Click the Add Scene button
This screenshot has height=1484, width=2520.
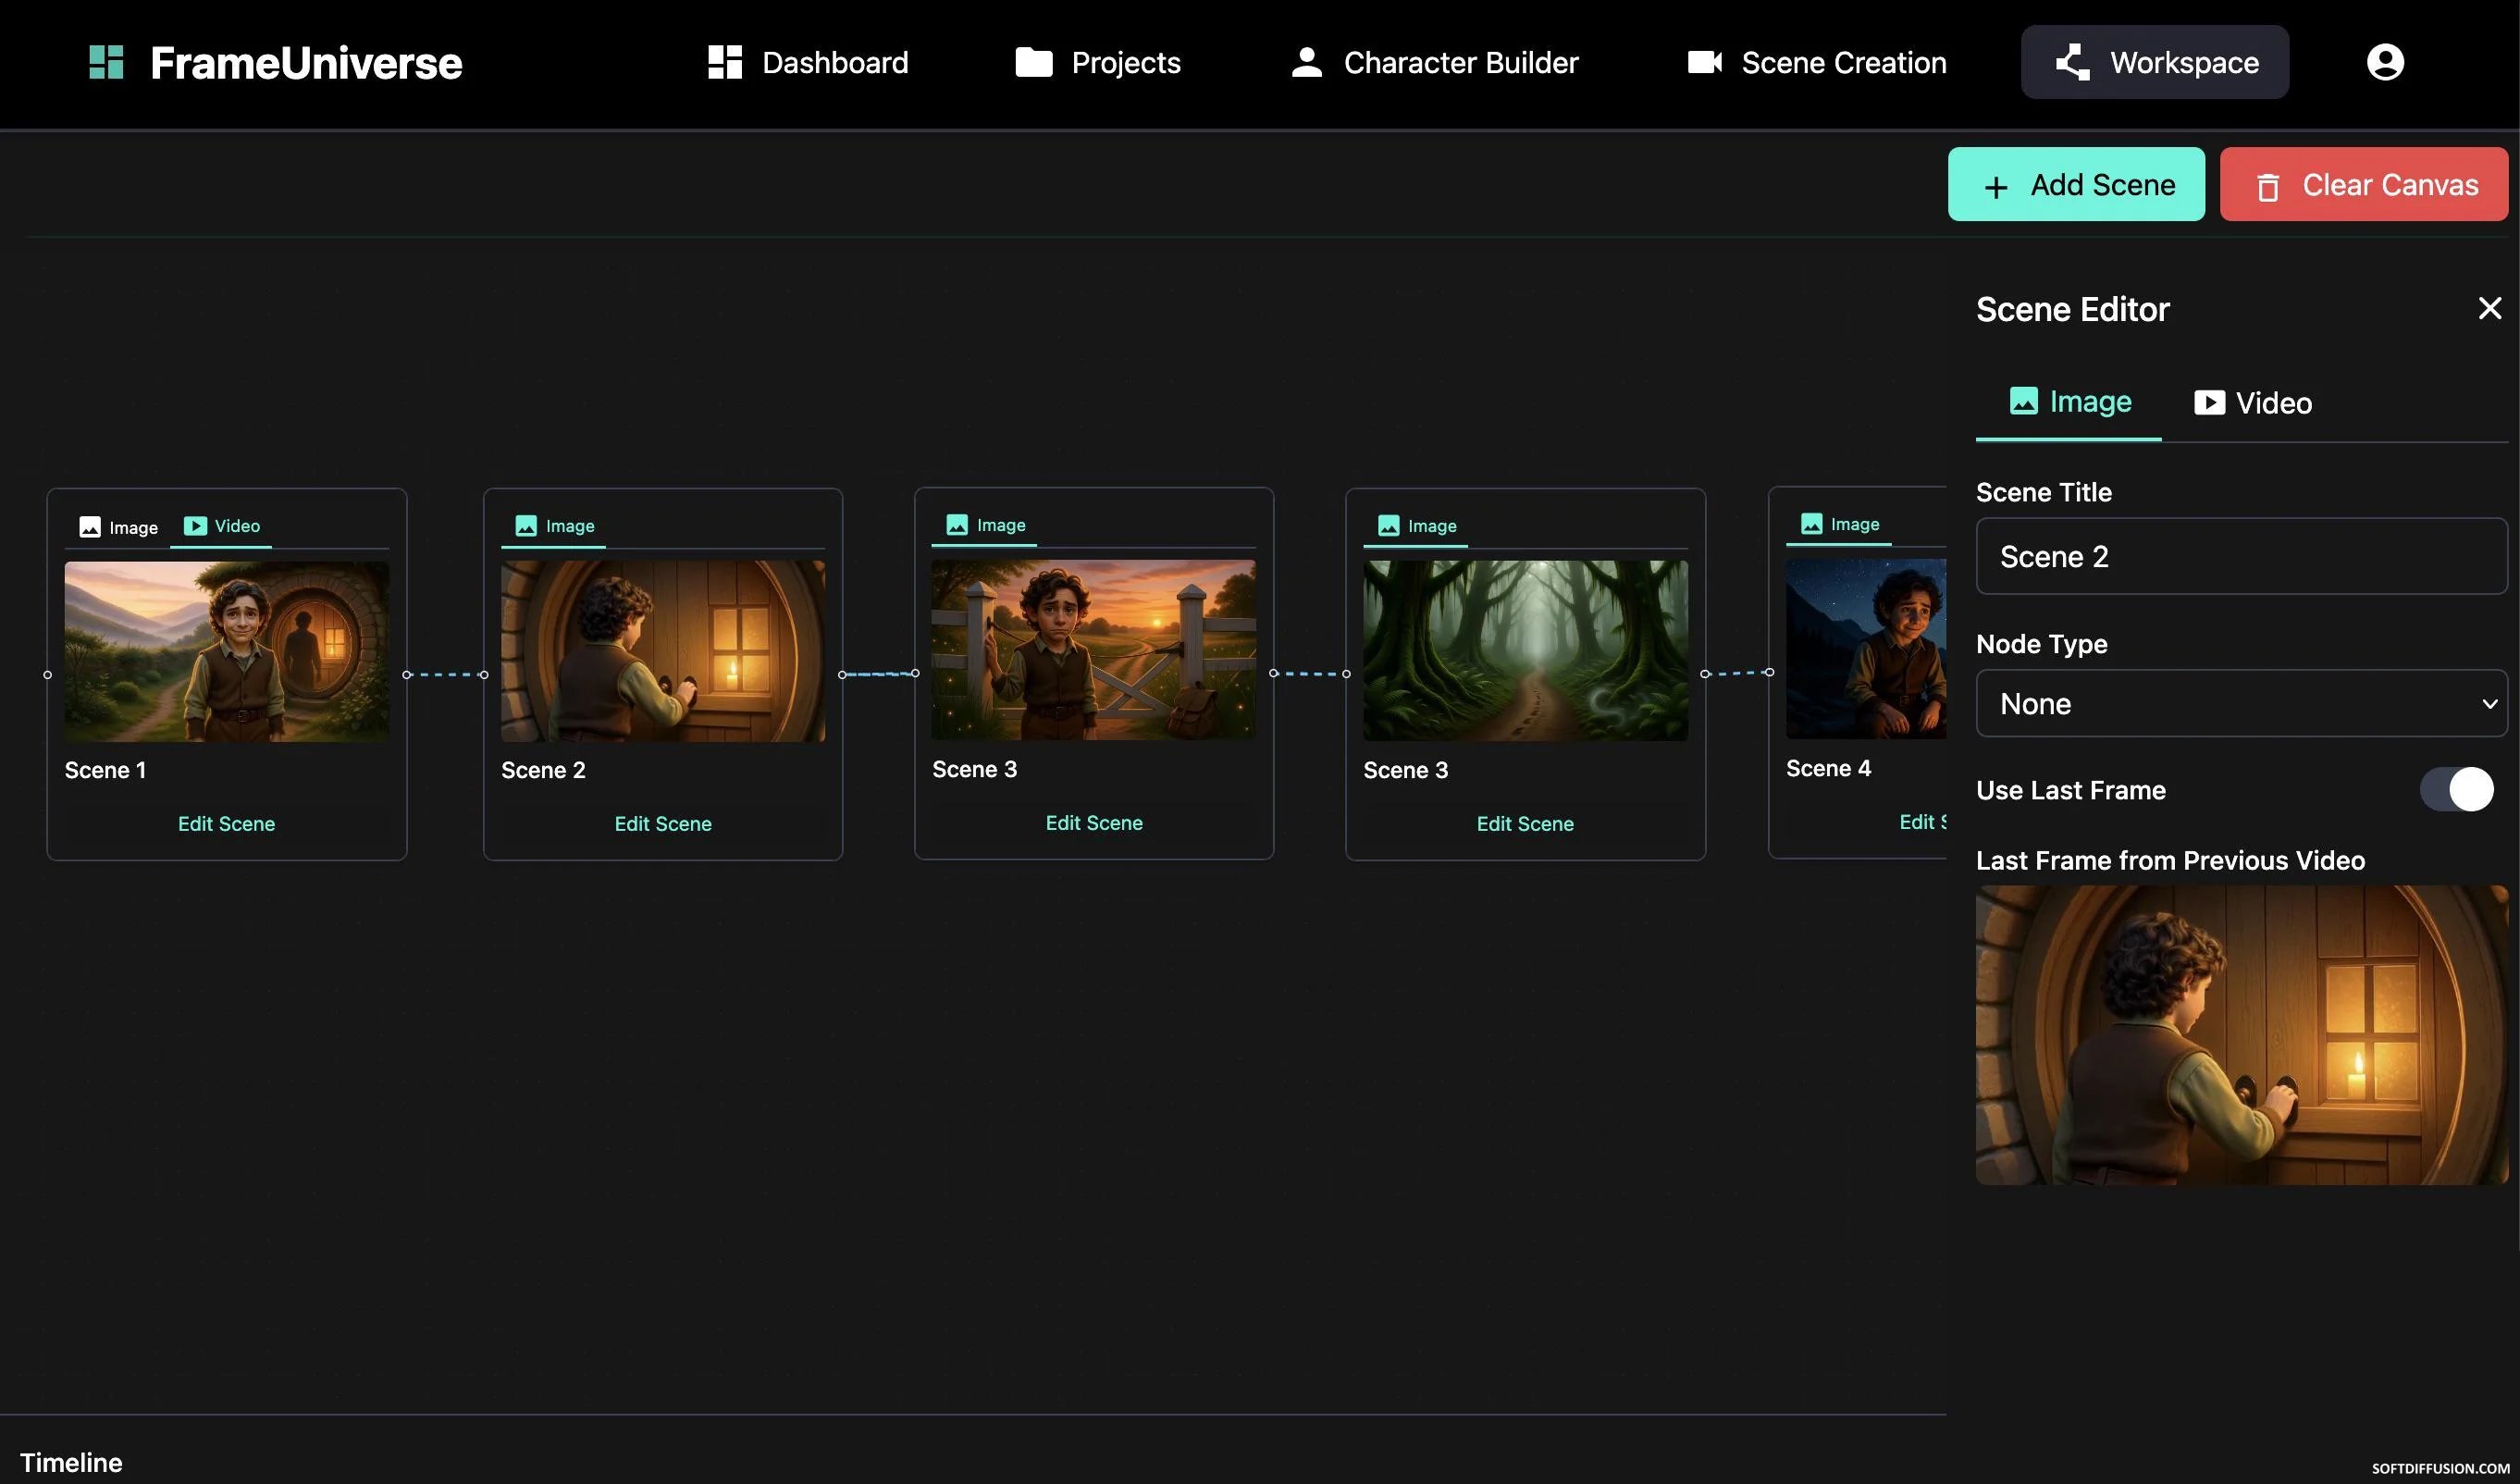tap(2076, 184)
